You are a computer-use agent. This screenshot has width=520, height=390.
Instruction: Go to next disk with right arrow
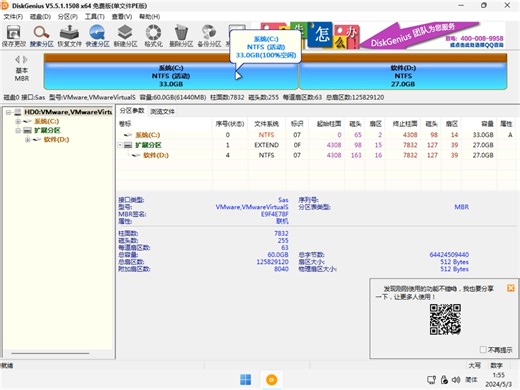25,60
